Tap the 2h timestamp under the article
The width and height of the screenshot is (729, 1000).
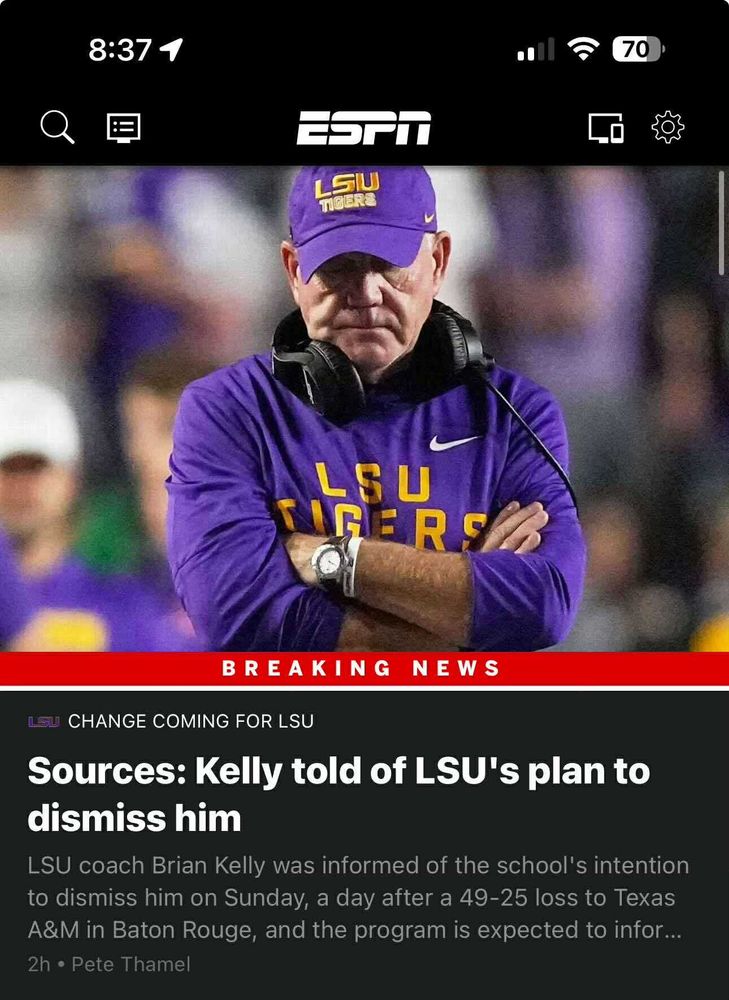point(39,964)
